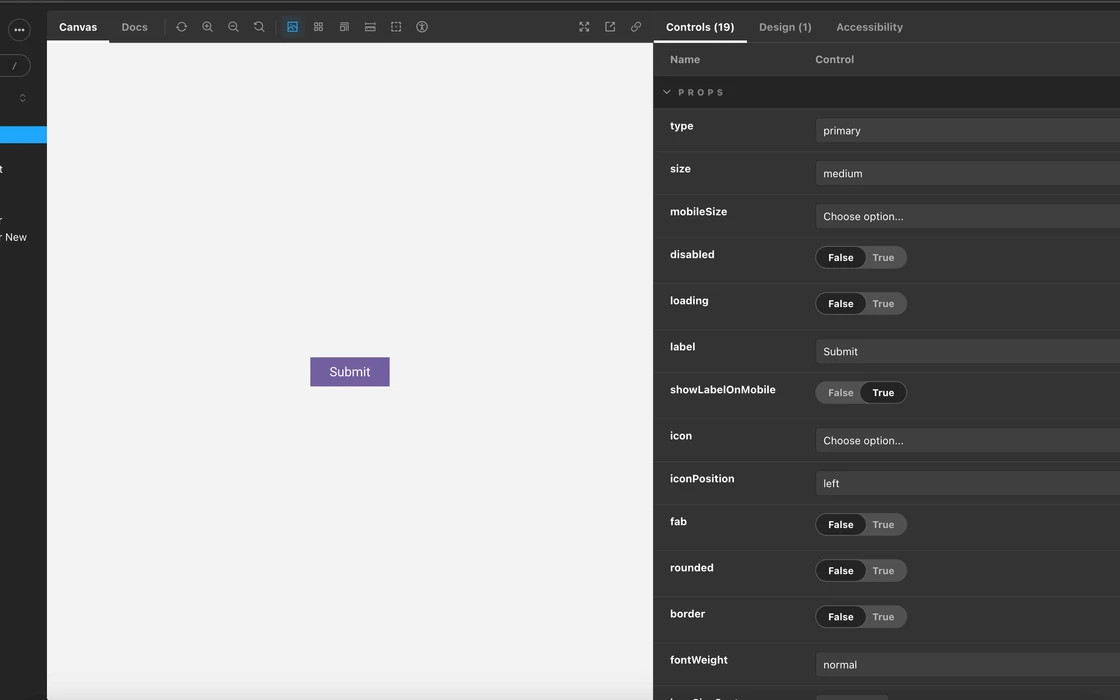Viewport: 1120px width, 700px height.
Task: Edit the label field containing Submit
Action: click(968, 351)
